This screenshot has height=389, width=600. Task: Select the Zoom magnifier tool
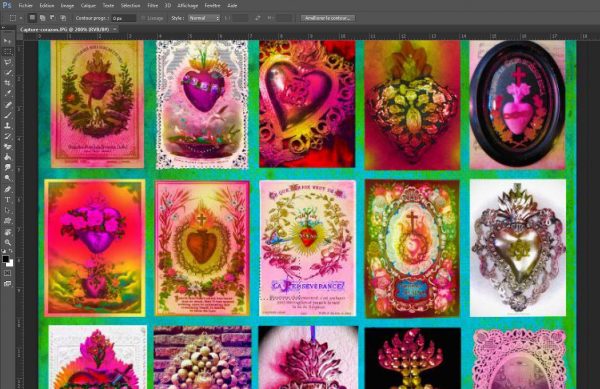7,242
